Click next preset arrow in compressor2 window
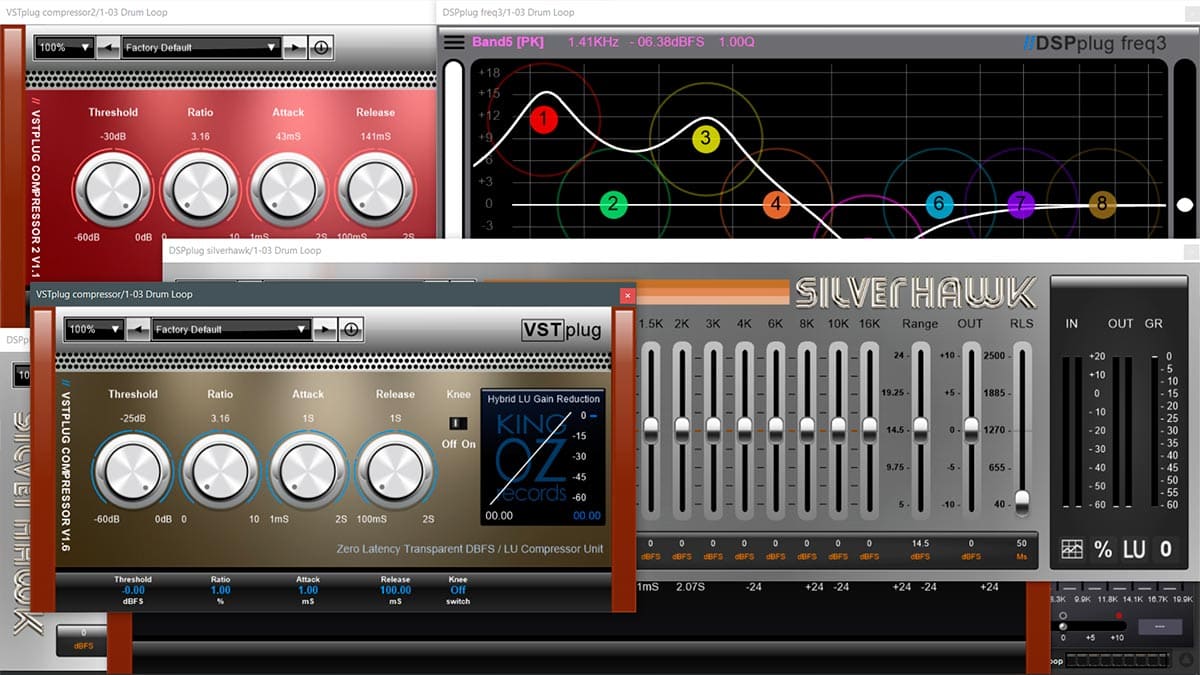 [x=293, y=47]
